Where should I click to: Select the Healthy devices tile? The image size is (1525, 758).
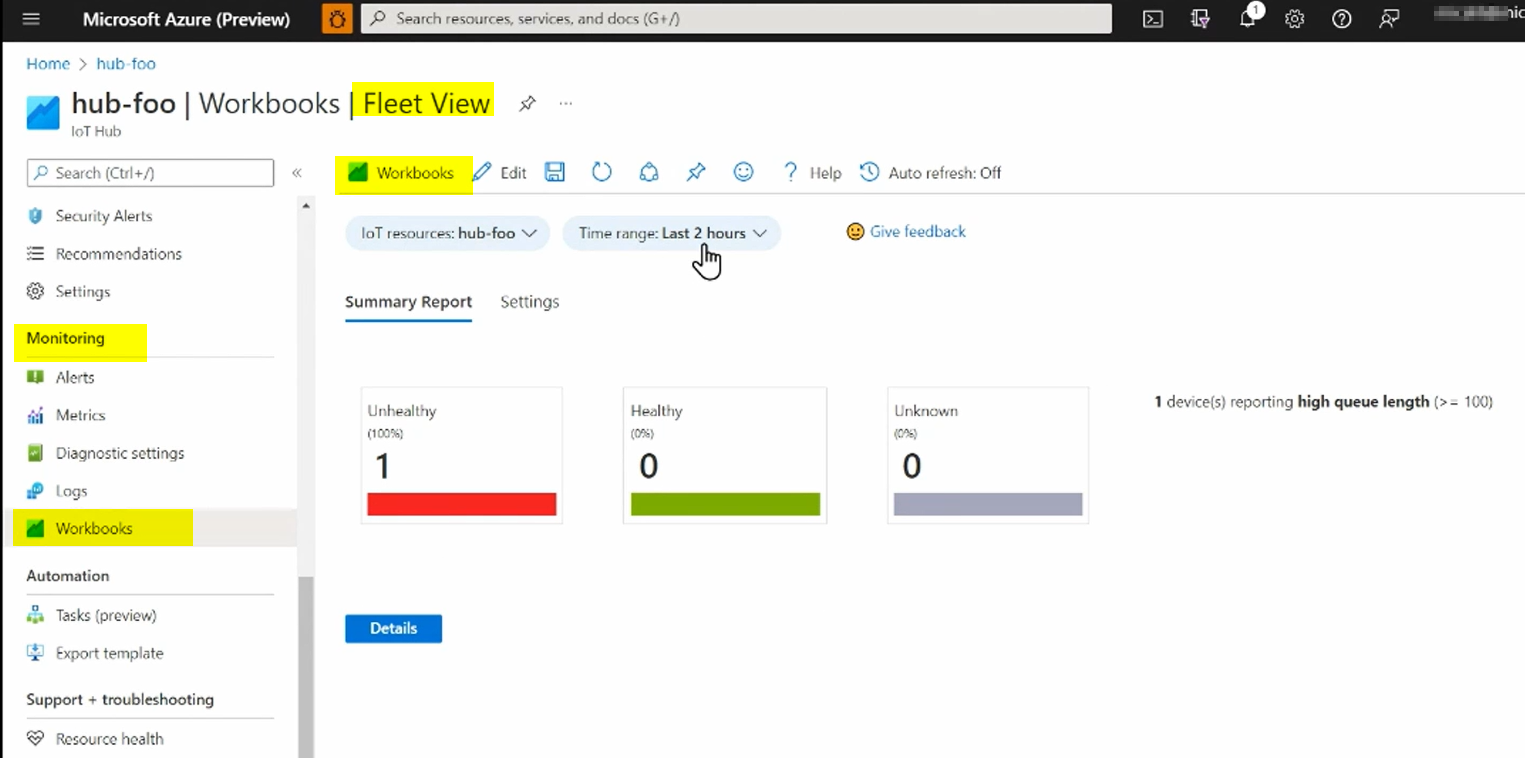tap(725, 456)
